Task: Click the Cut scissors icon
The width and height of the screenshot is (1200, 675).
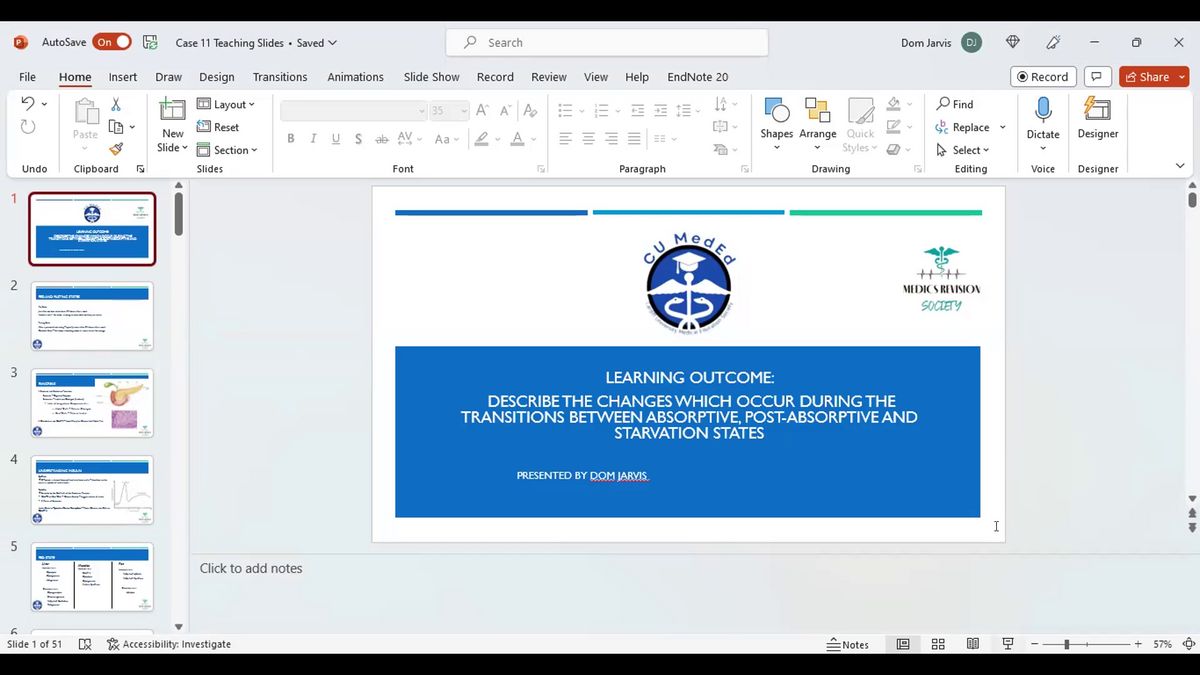Action: point(116,104)
